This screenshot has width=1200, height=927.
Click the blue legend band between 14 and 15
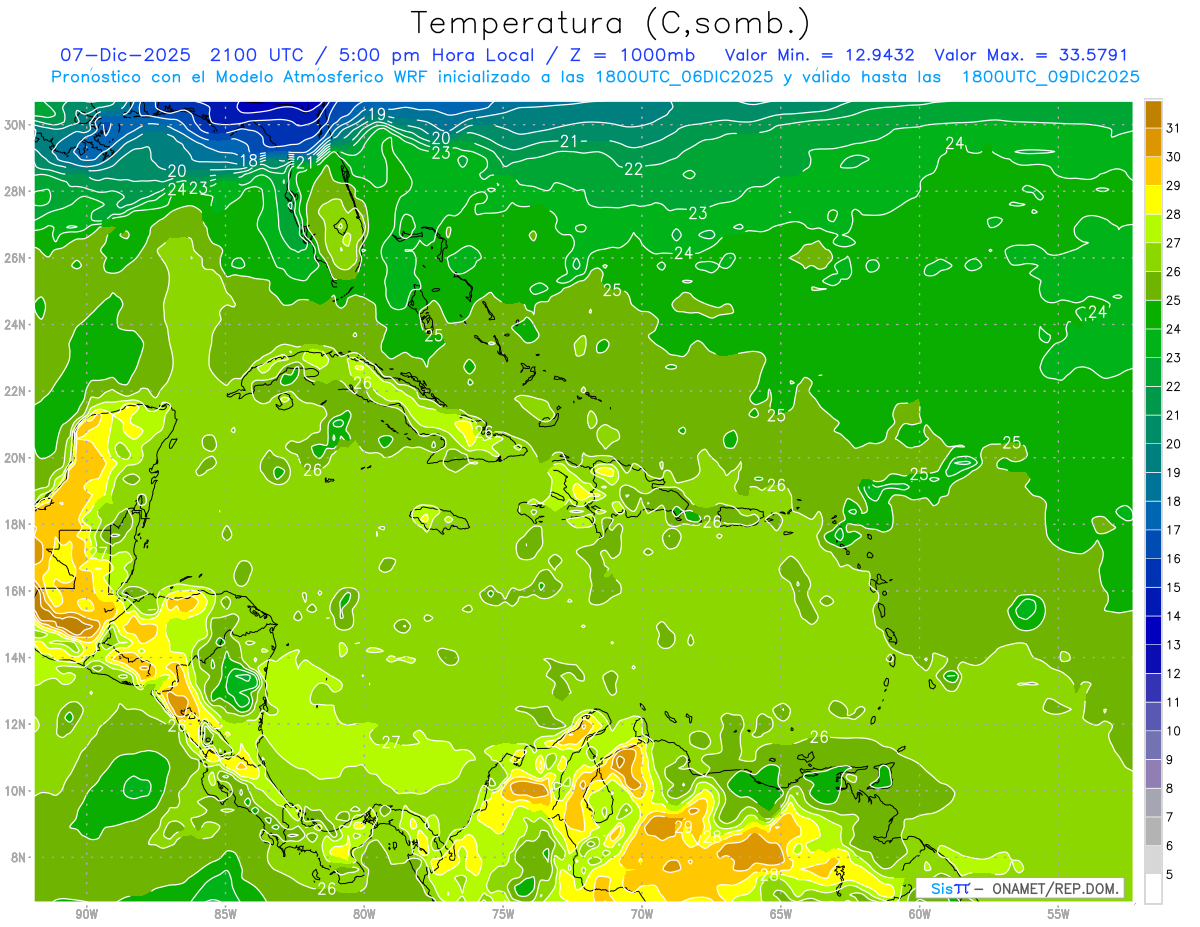point(1153,601)
